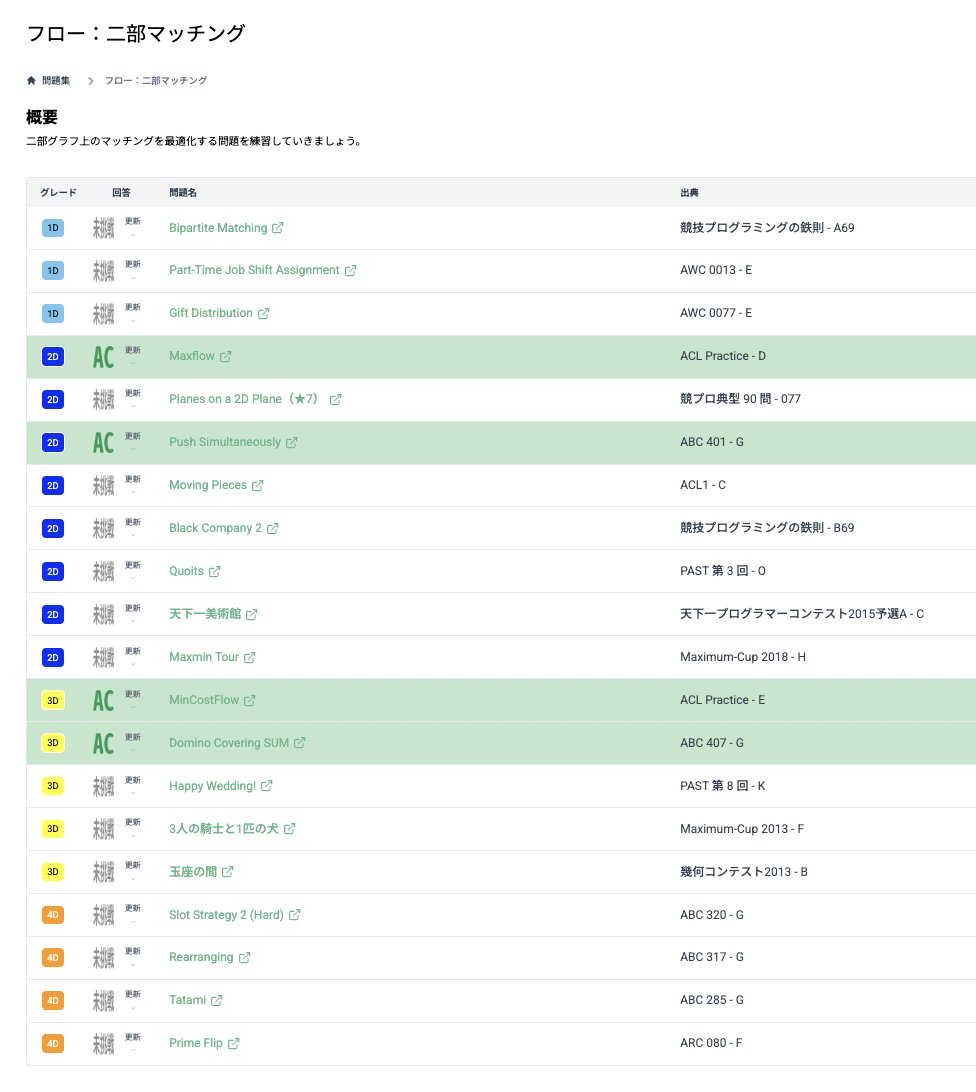Expand 更新 dropdown for Prime Flip row
976x1092 pixels.
click(x=133, y=1043)
